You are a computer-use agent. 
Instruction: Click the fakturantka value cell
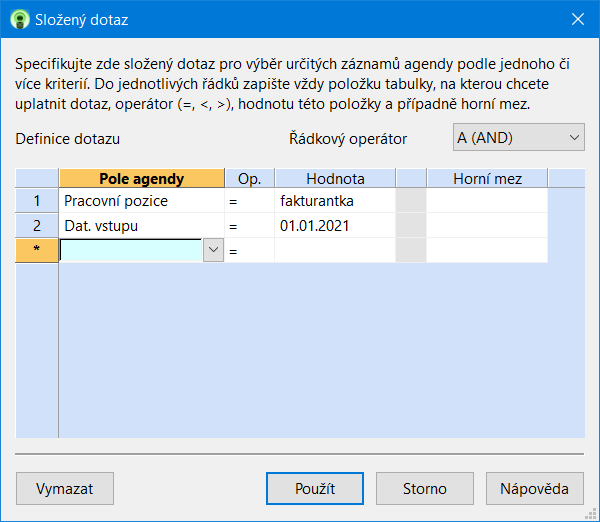(335, 201)
